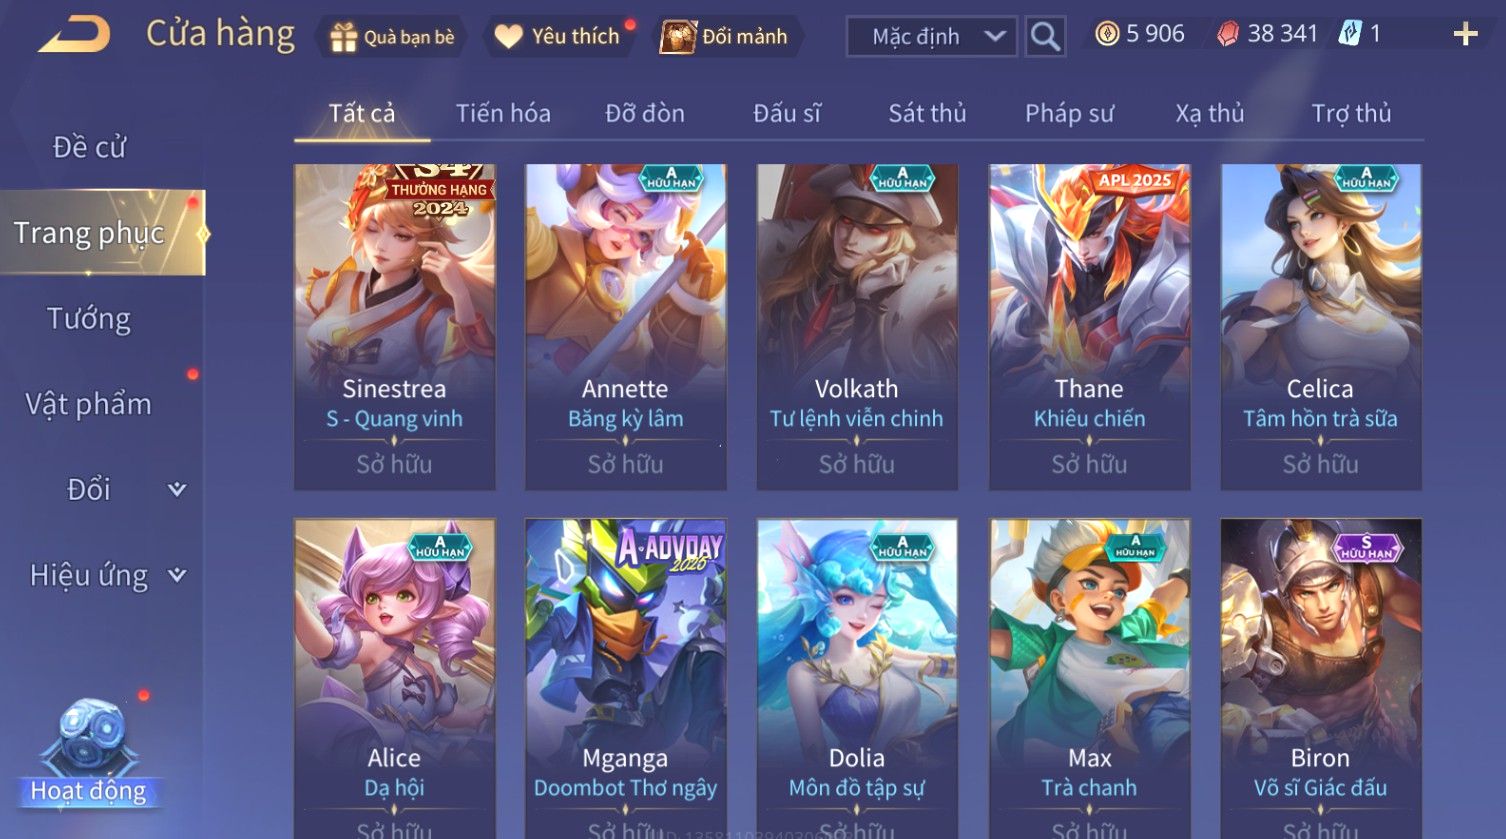Switch to the Tiến hóa tab
Screen dimensions: 1506x839
[503, 113]
